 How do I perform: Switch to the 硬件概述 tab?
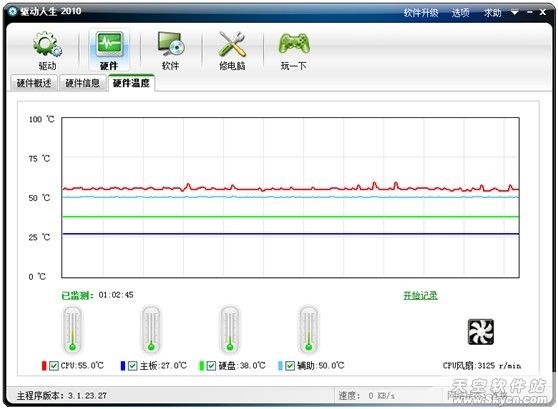(x=34, y=83)
